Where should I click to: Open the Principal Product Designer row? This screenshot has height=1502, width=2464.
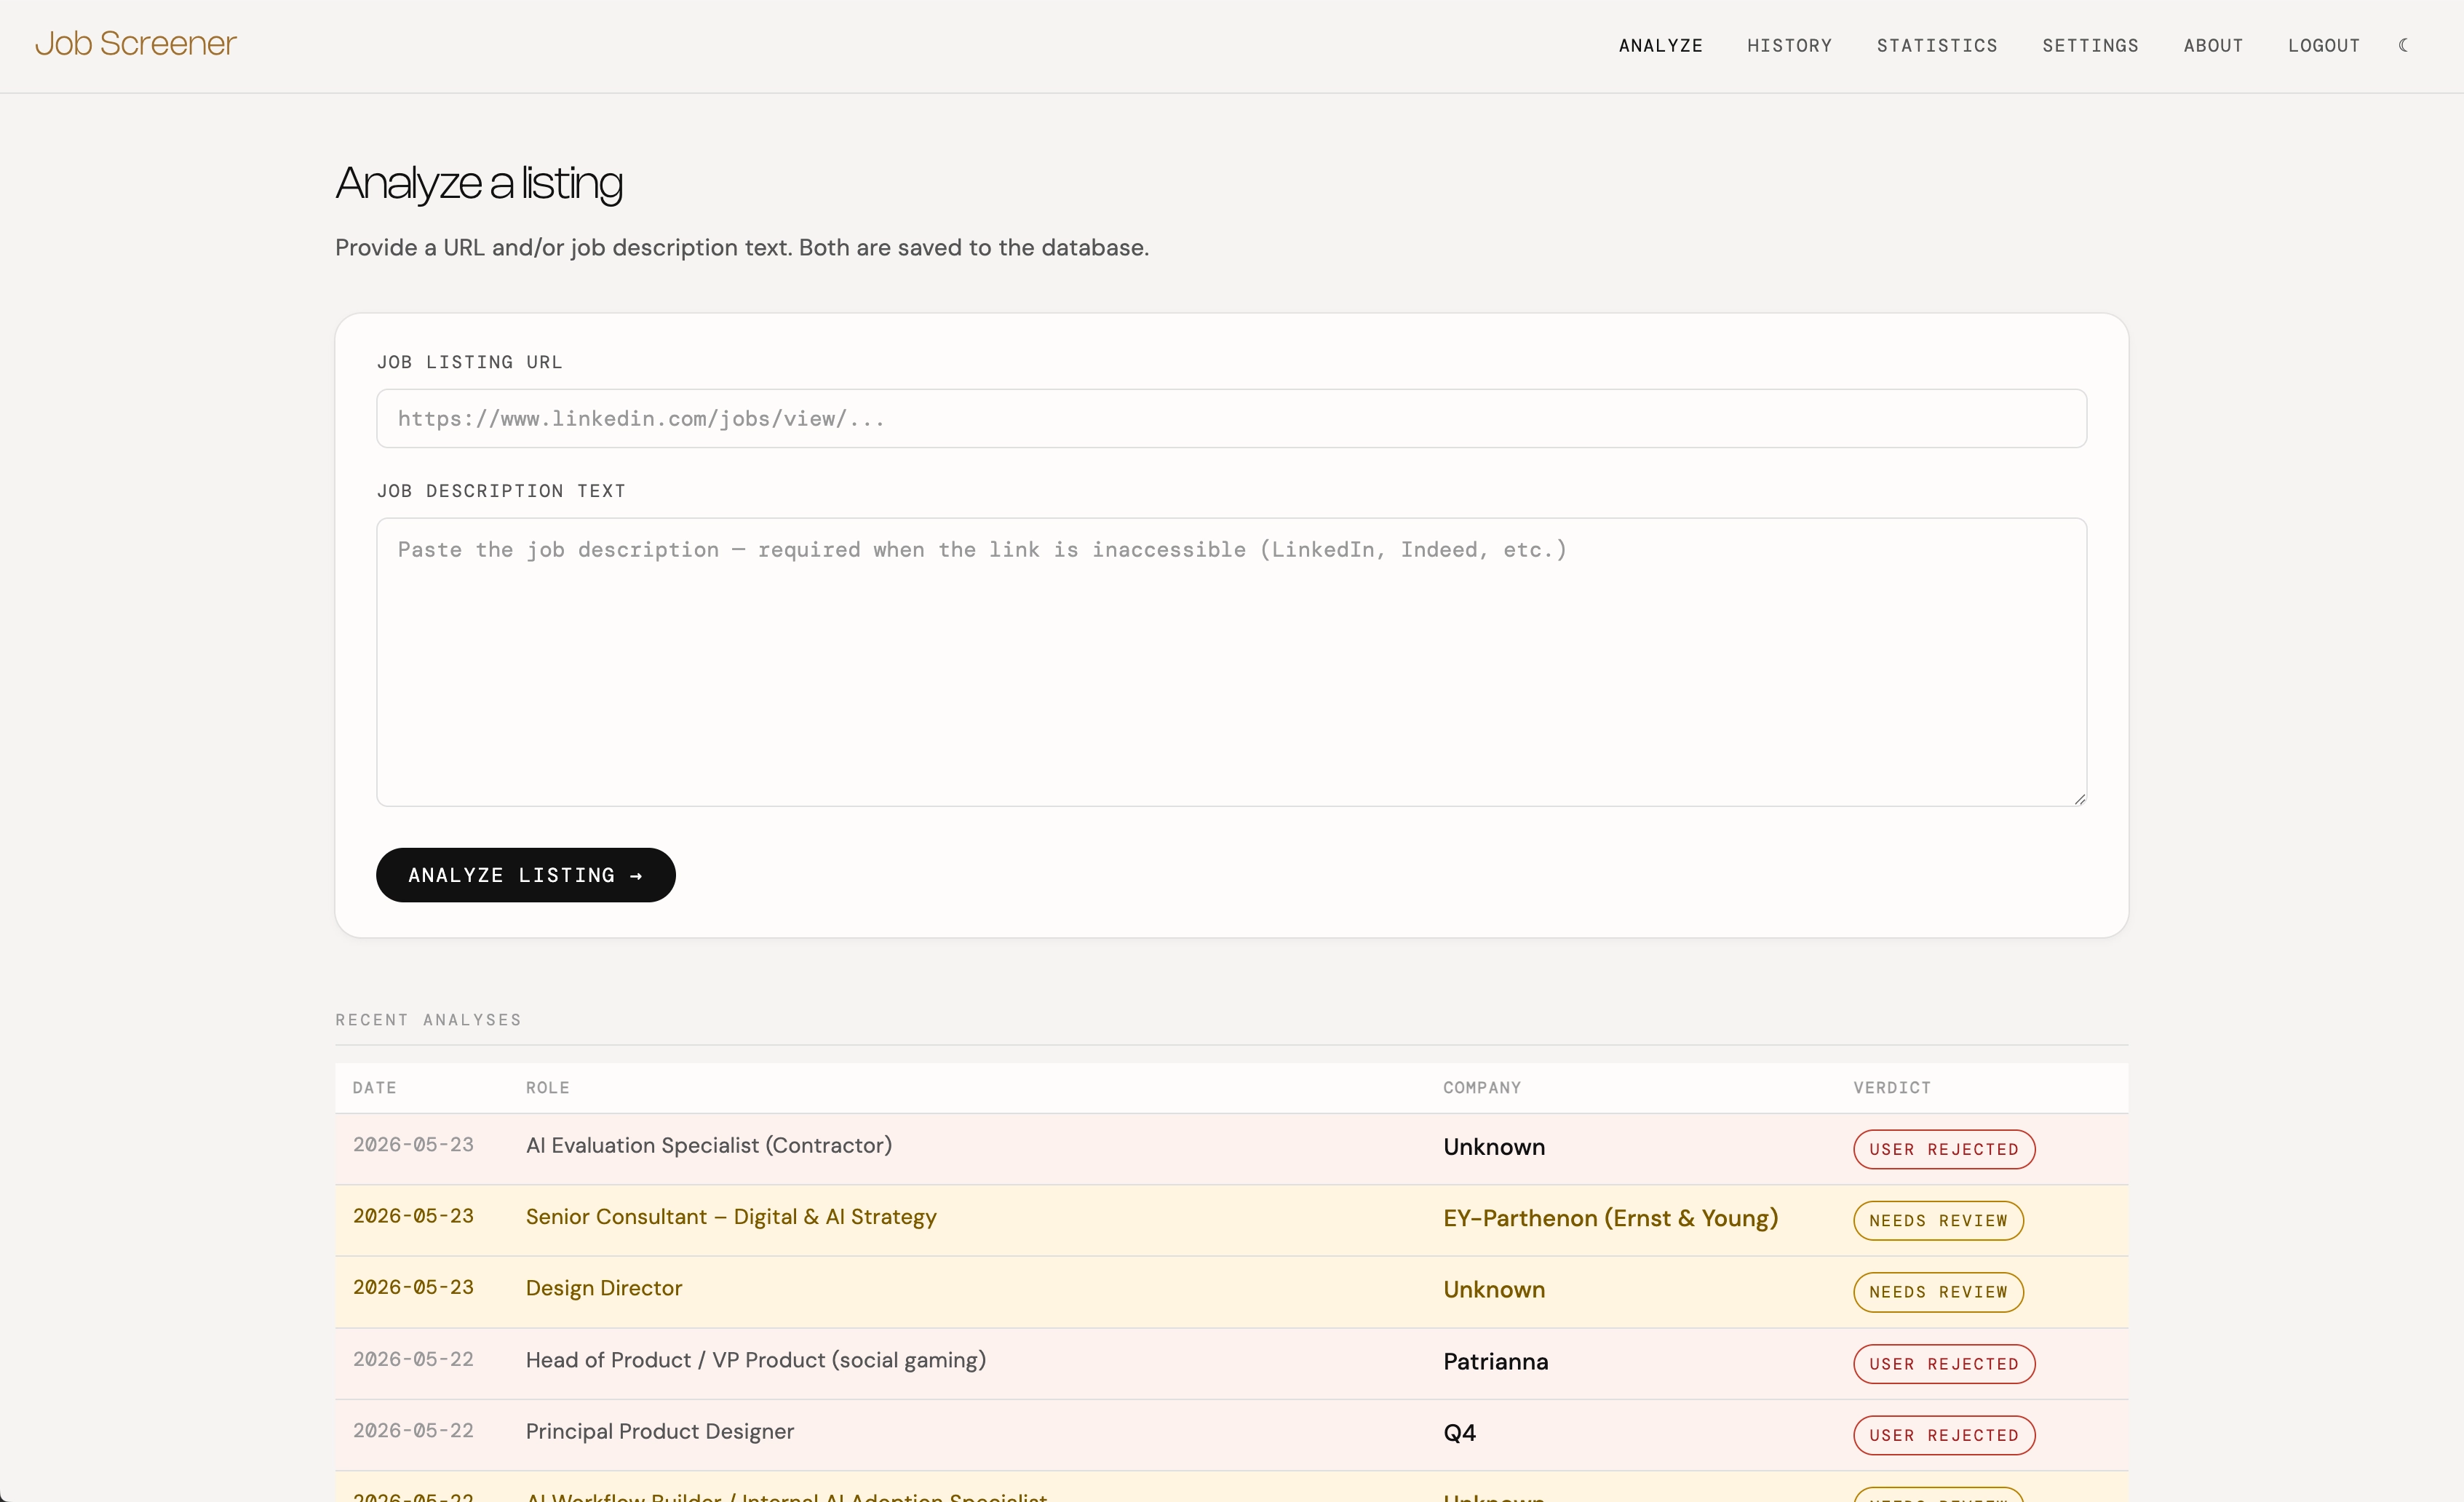[1231, 1435]
